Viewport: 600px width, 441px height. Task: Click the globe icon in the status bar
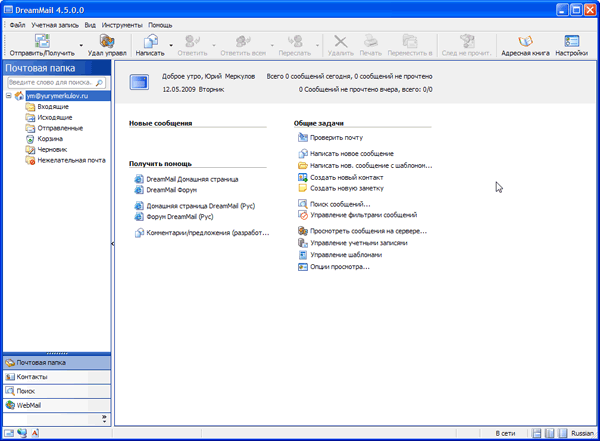[22, 433]
